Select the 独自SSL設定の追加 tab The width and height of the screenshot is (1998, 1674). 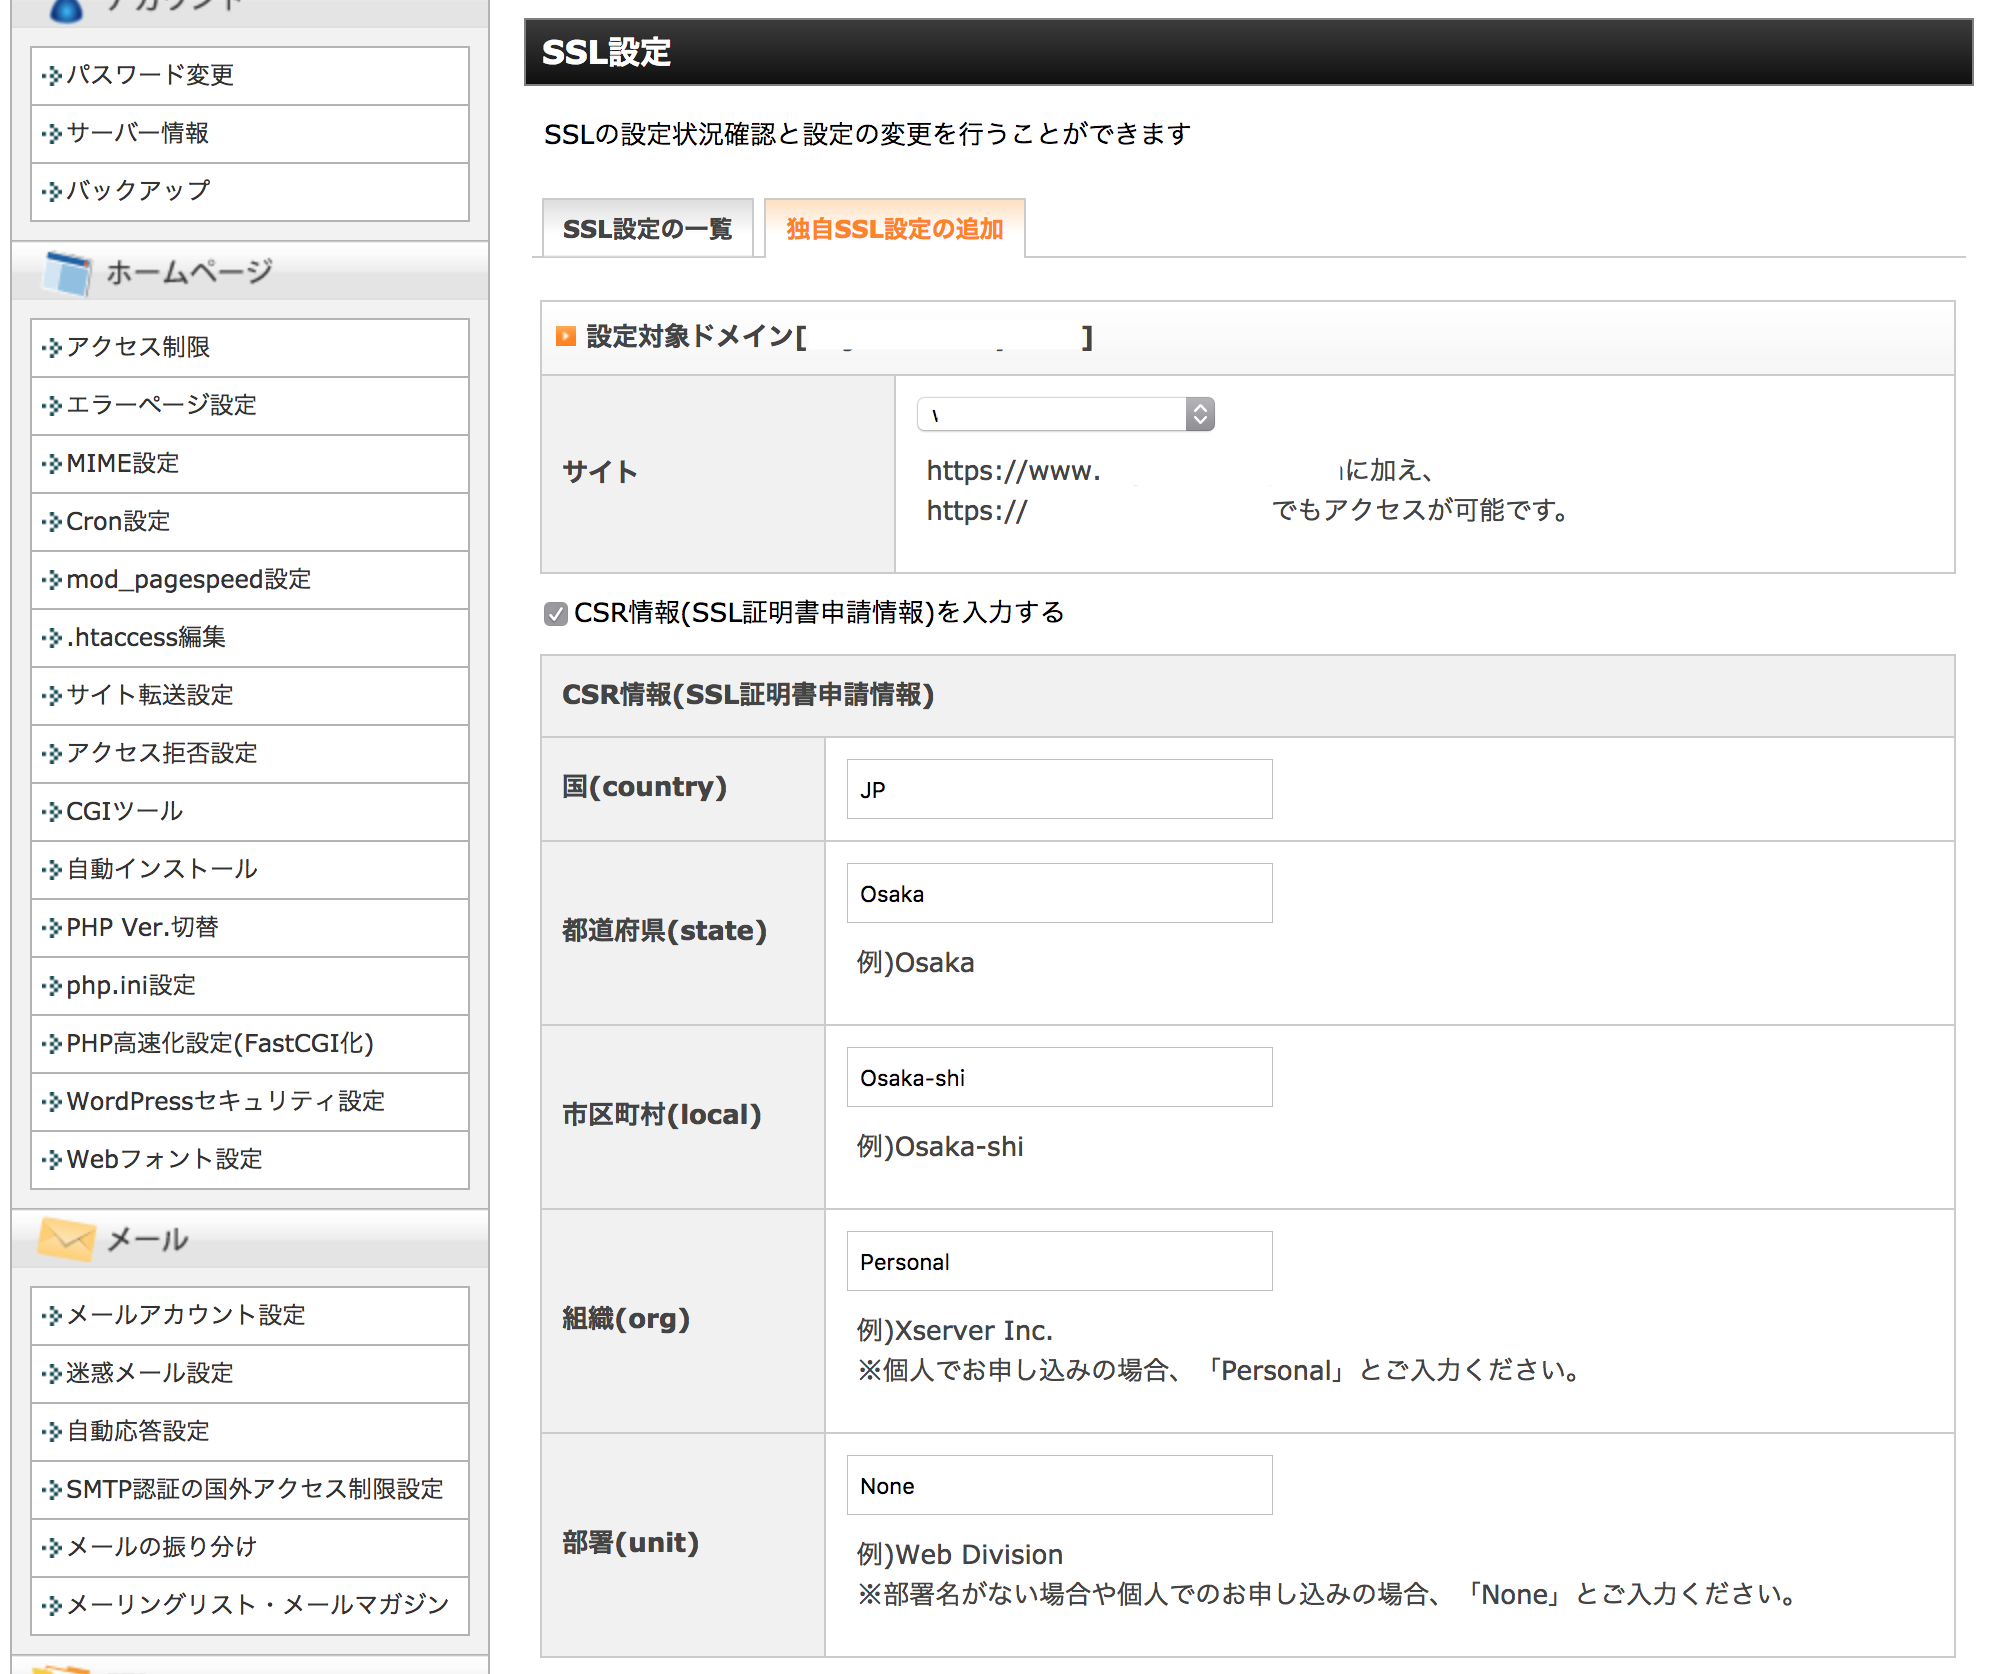click(x=895, y=228)
